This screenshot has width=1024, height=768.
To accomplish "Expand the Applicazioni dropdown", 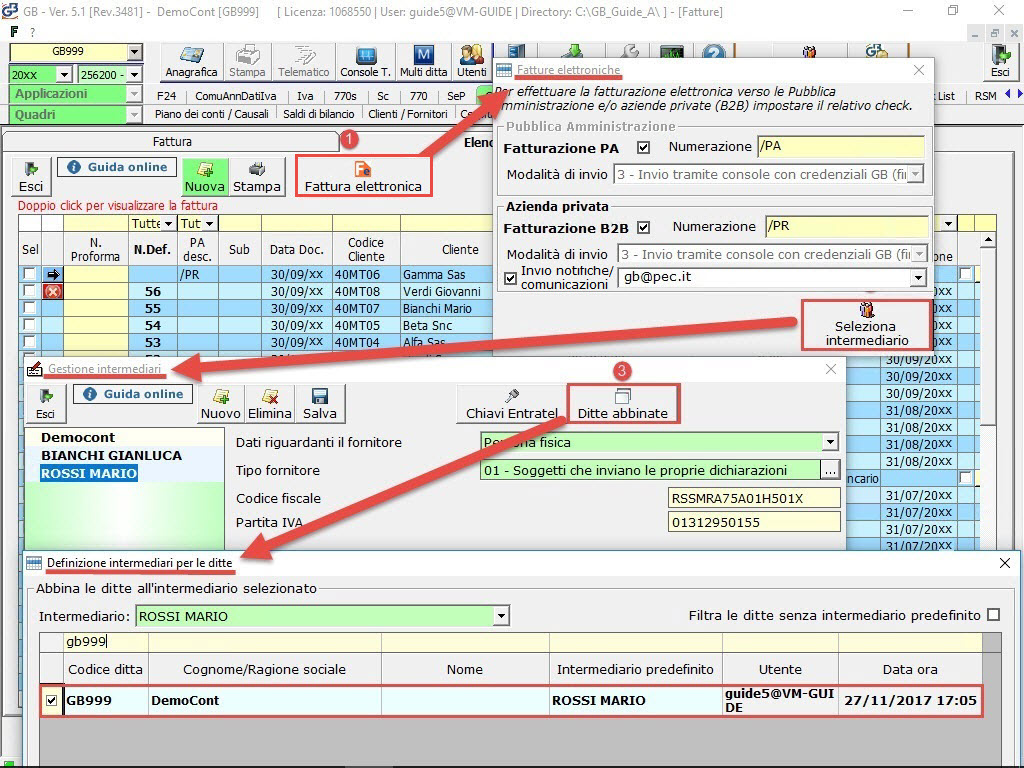I will (x=135, y=94).
